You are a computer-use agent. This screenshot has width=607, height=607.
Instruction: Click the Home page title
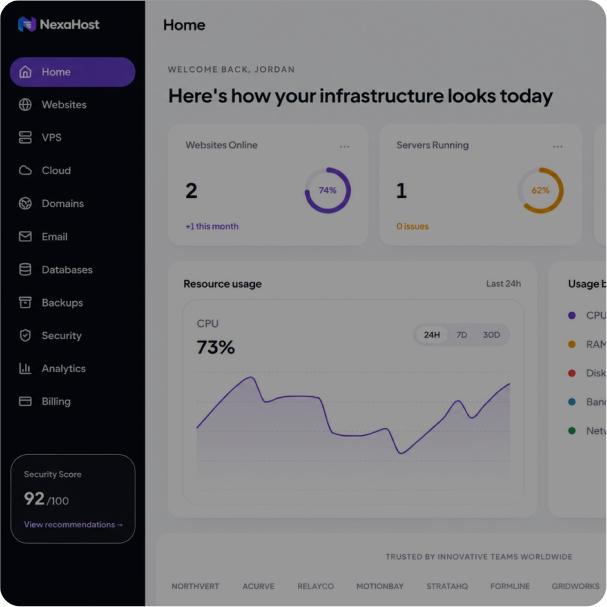click(x=184, y=25)
